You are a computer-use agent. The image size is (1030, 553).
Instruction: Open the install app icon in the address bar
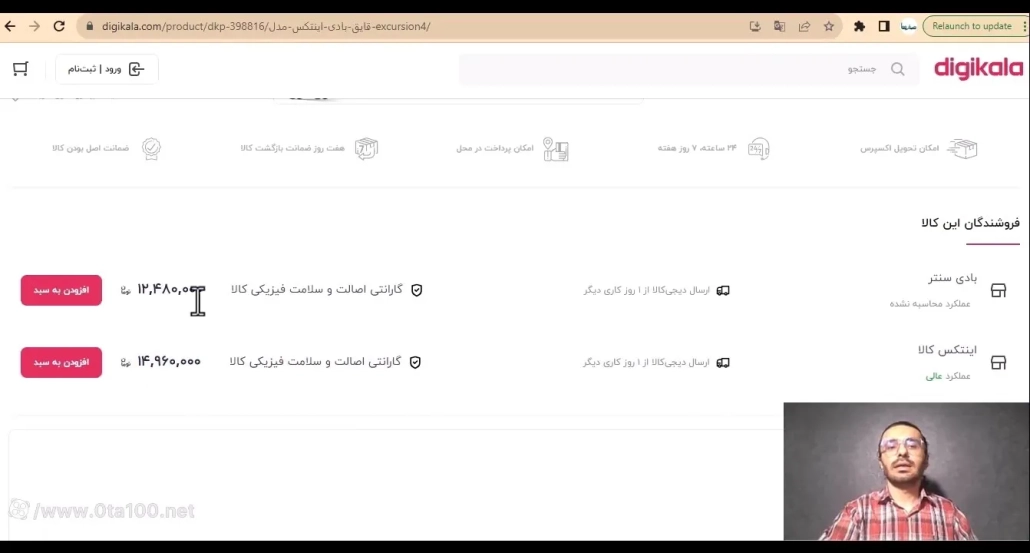pyautogui.click(x=755, y=26)
